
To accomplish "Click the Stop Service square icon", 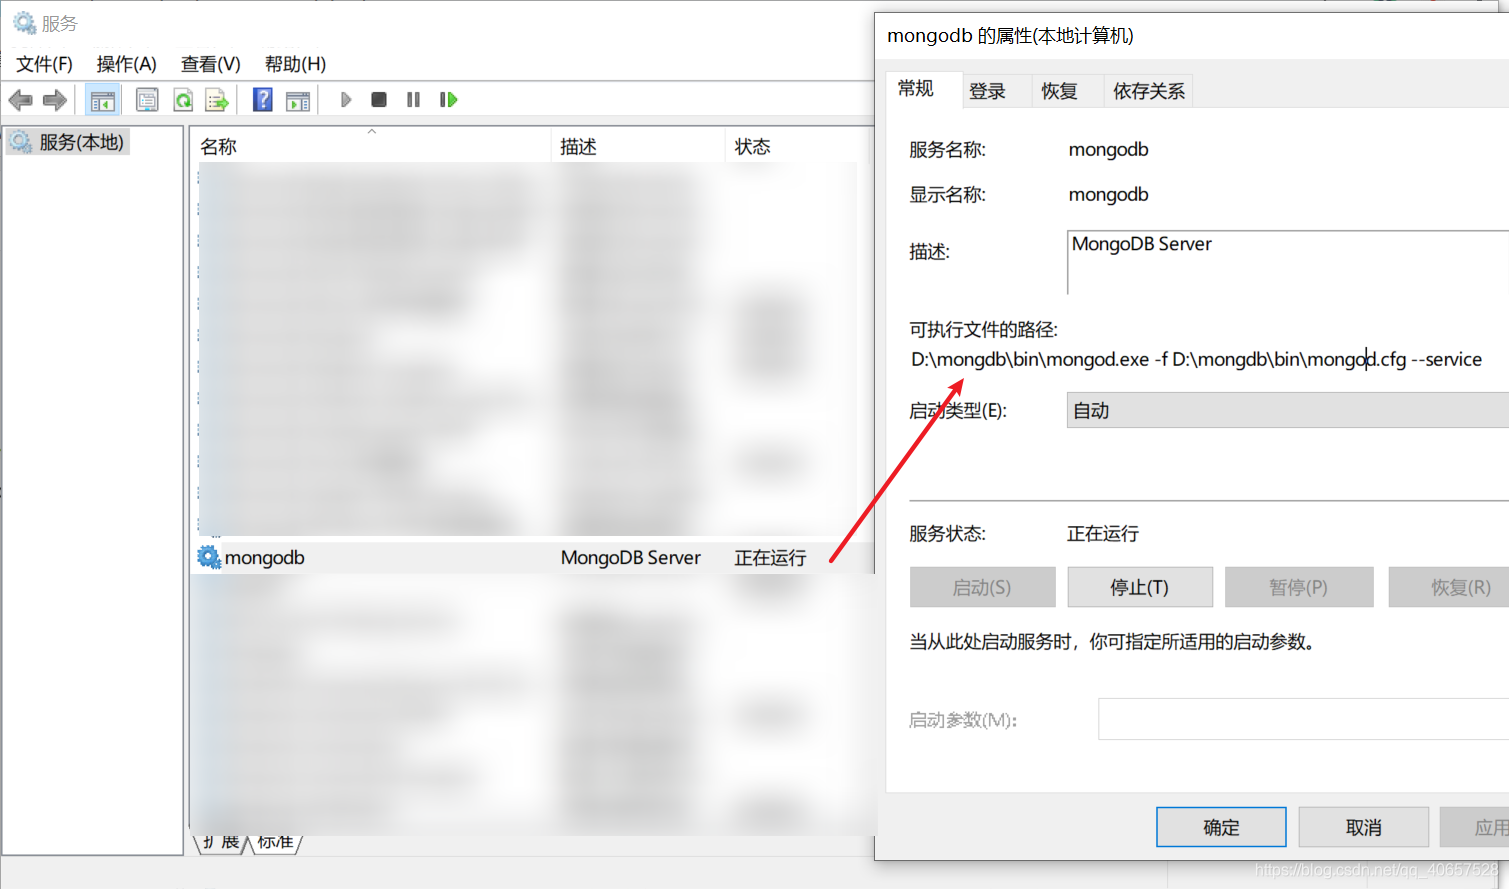I will point(379,100).
